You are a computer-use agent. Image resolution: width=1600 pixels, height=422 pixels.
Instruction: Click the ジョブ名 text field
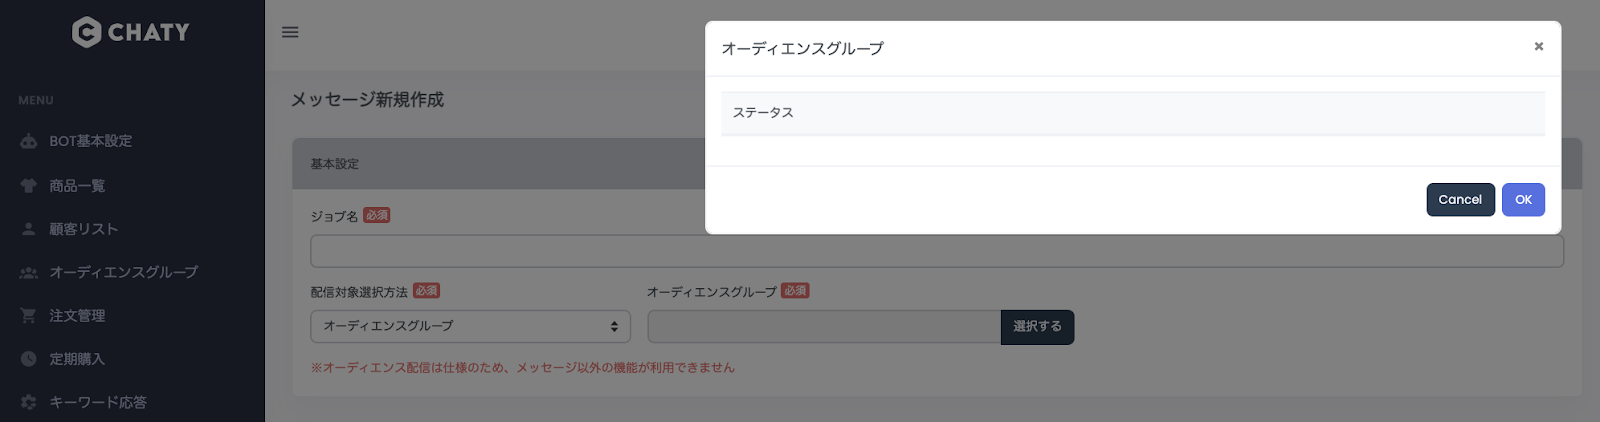[x=937, y=251]
